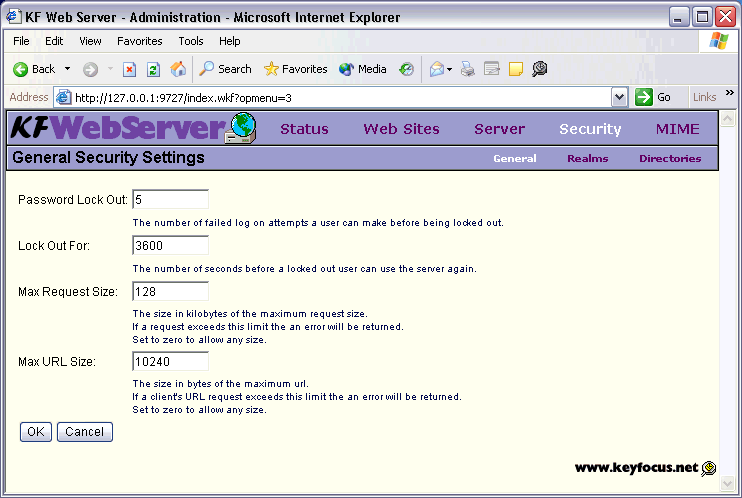Click the Max URL Size field

pos(170,361)
